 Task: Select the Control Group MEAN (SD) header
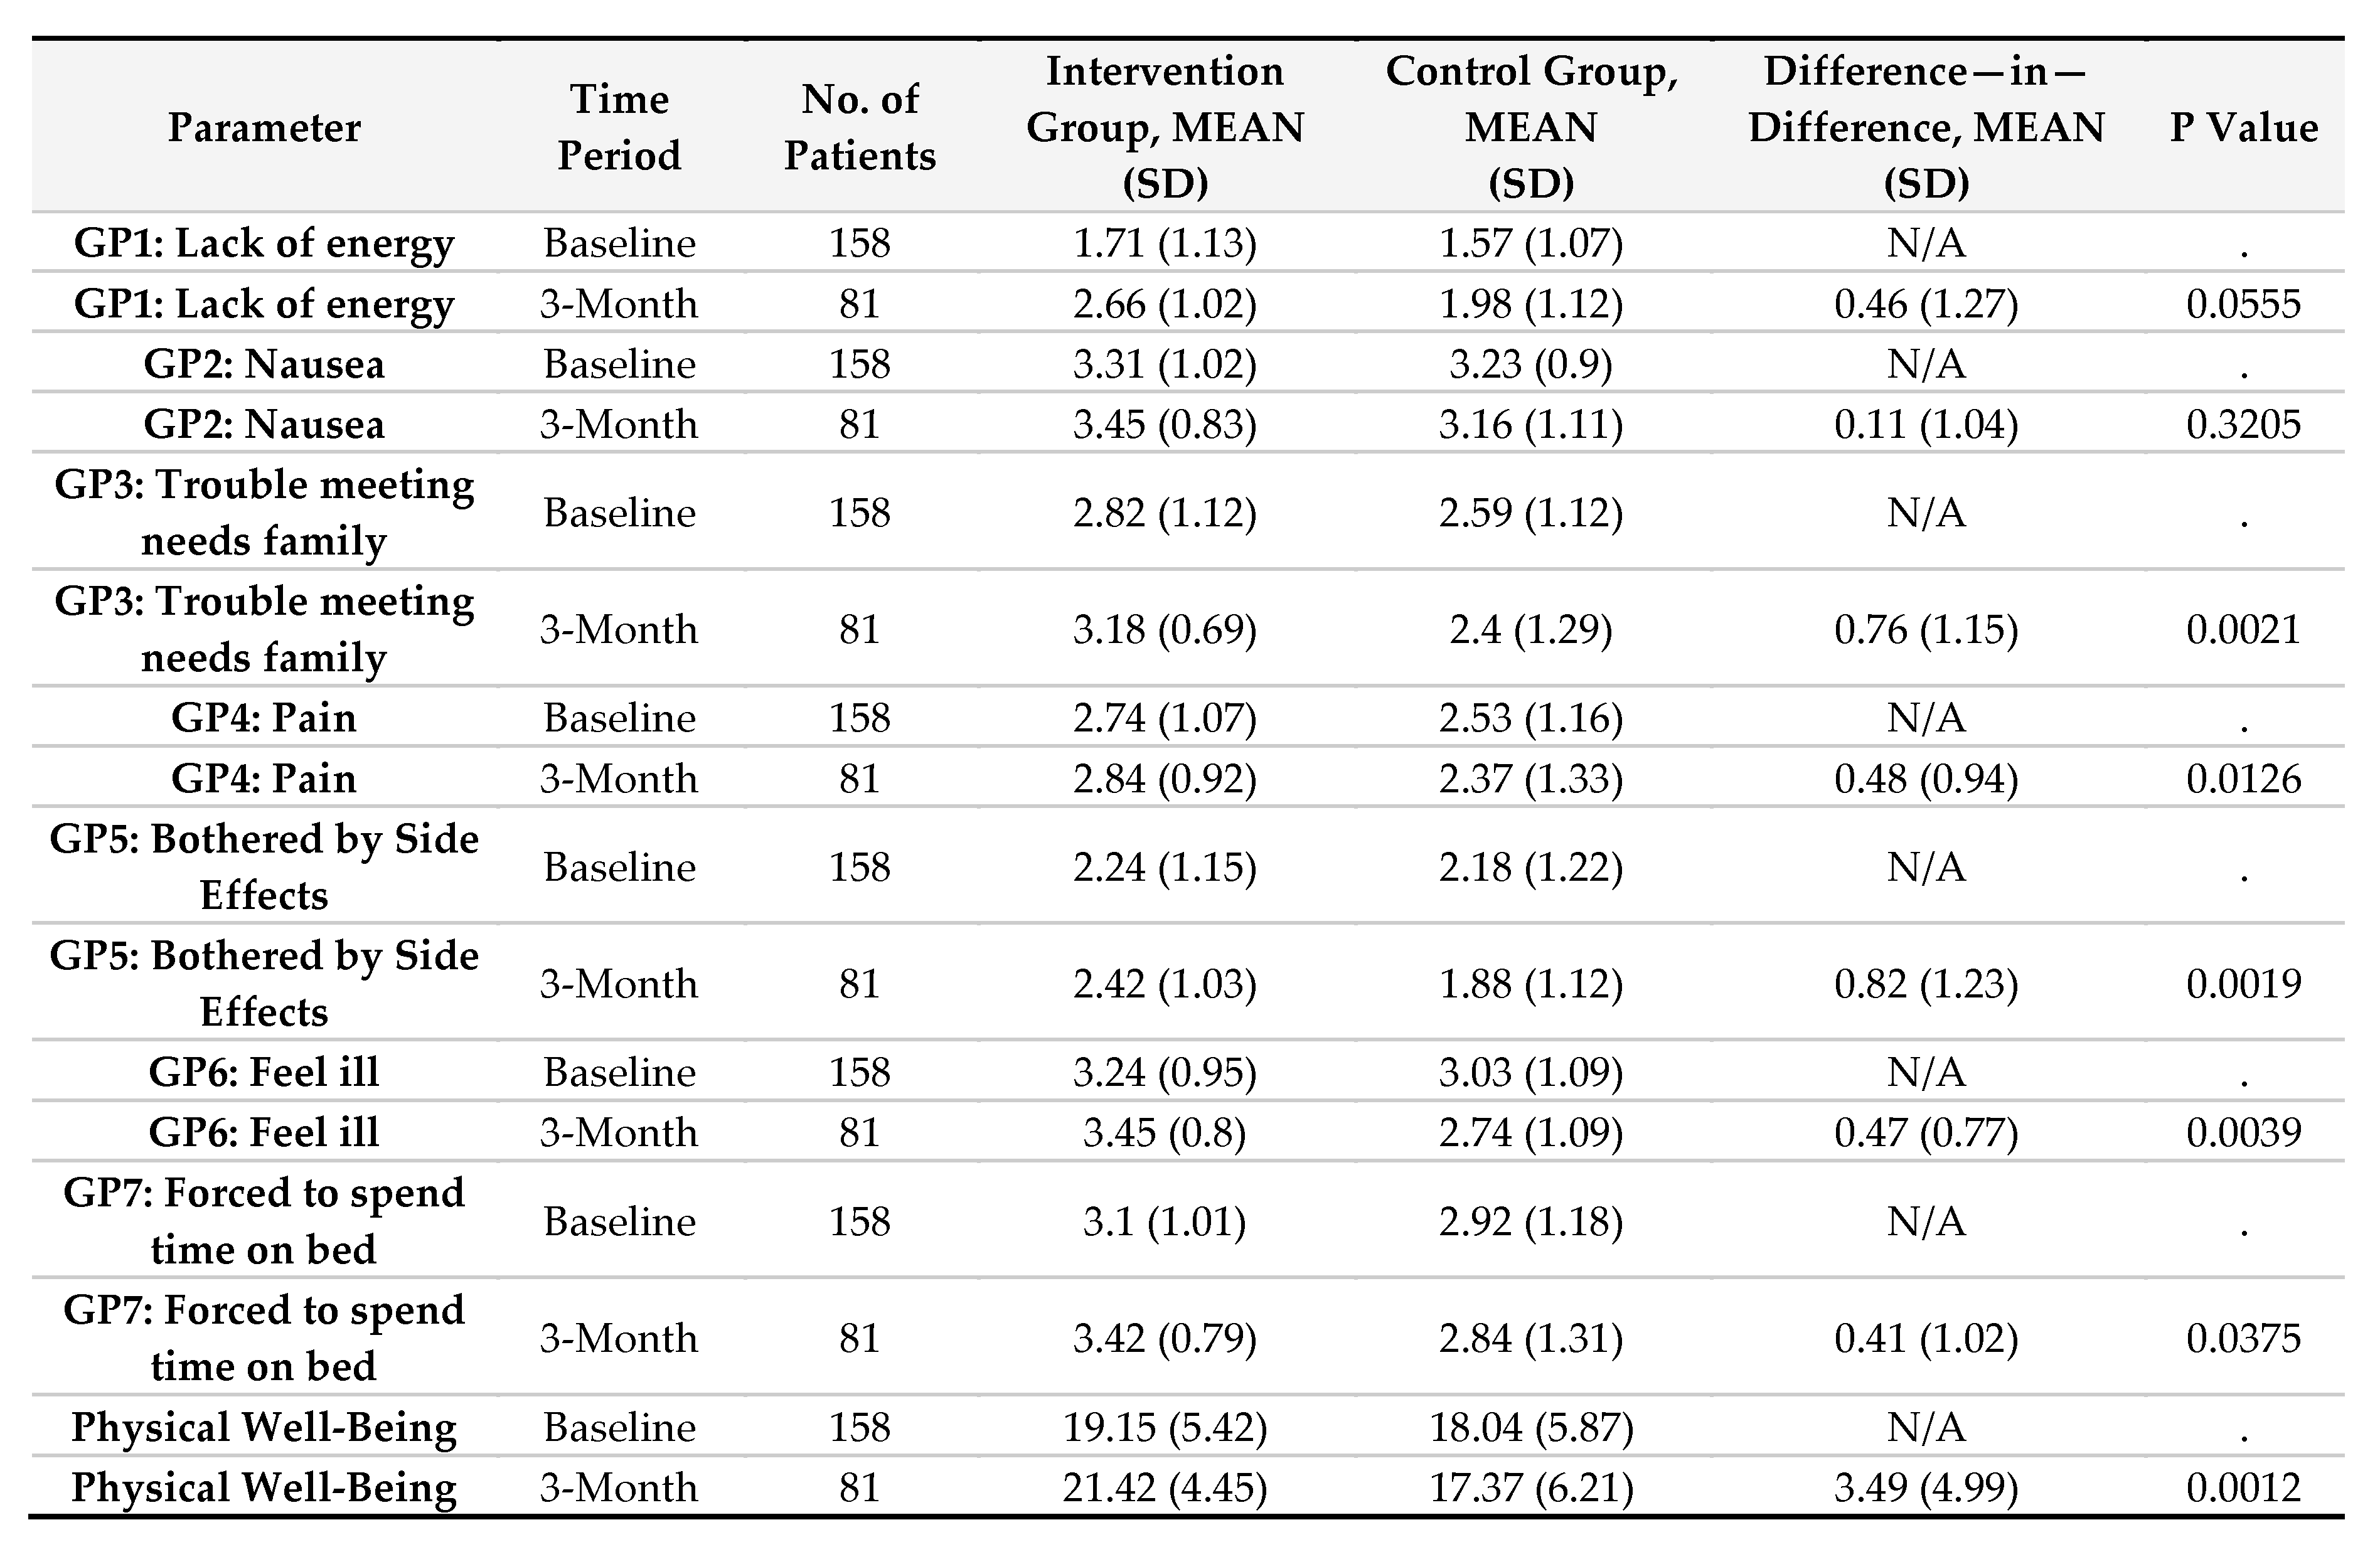click(1531, 127)
